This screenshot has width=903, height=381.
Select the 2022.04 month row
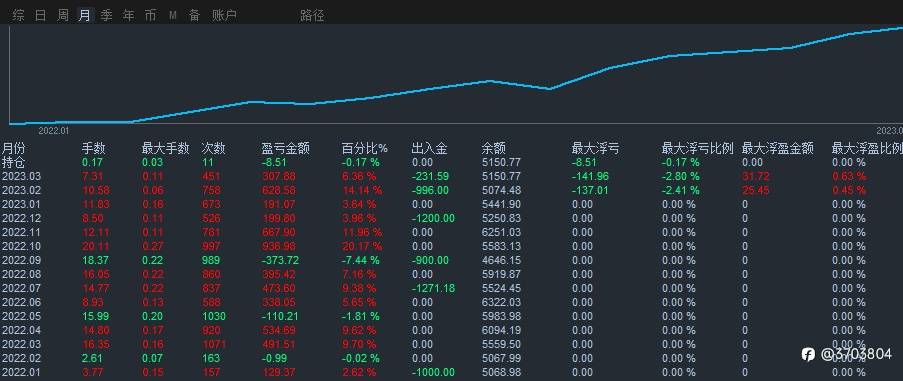[452, 330]
